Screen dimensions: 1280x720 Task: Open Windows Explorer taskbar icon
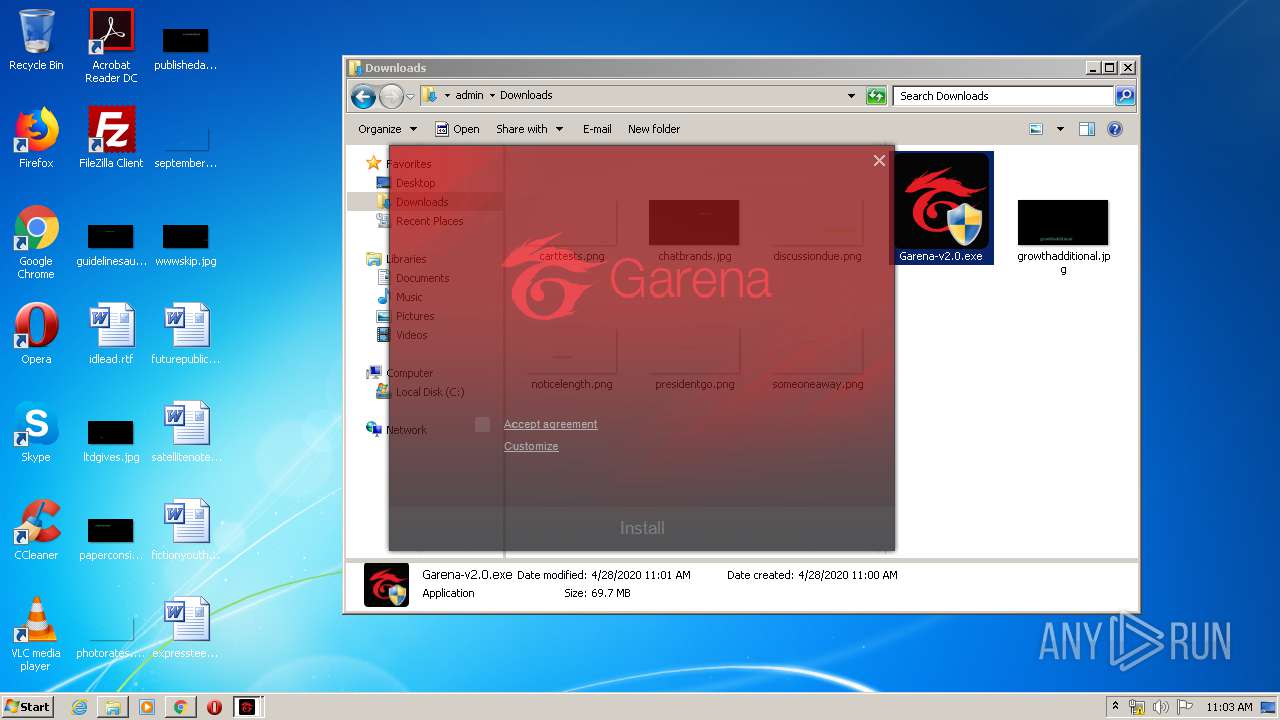(x=113, y=707)
